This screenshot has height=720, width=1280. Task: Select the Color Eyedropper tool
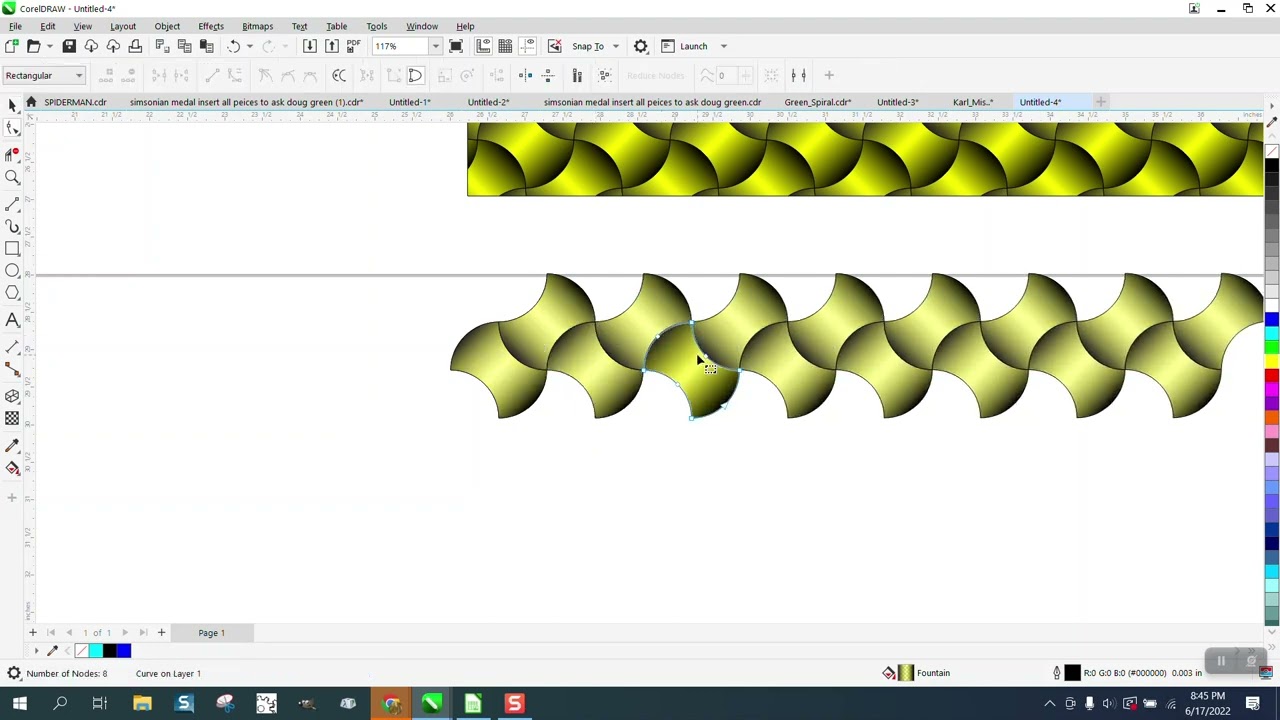12,445
